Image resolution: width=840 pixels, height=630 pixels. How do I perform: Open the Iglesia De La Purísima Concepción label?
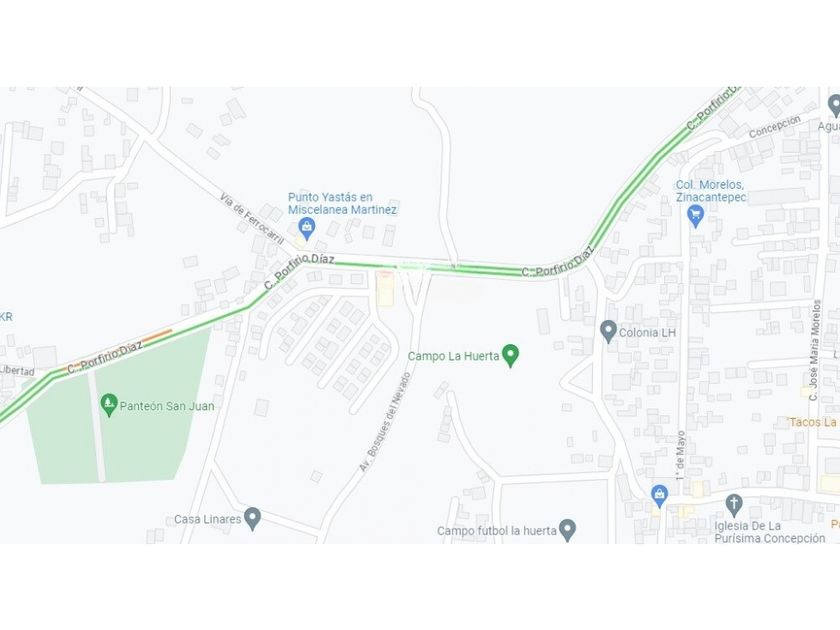pos(769,532)
